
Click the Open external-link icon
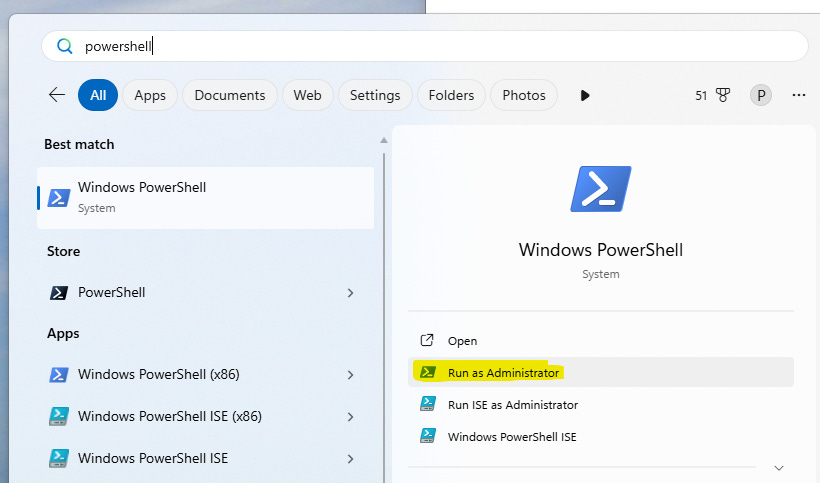[427, 340]
